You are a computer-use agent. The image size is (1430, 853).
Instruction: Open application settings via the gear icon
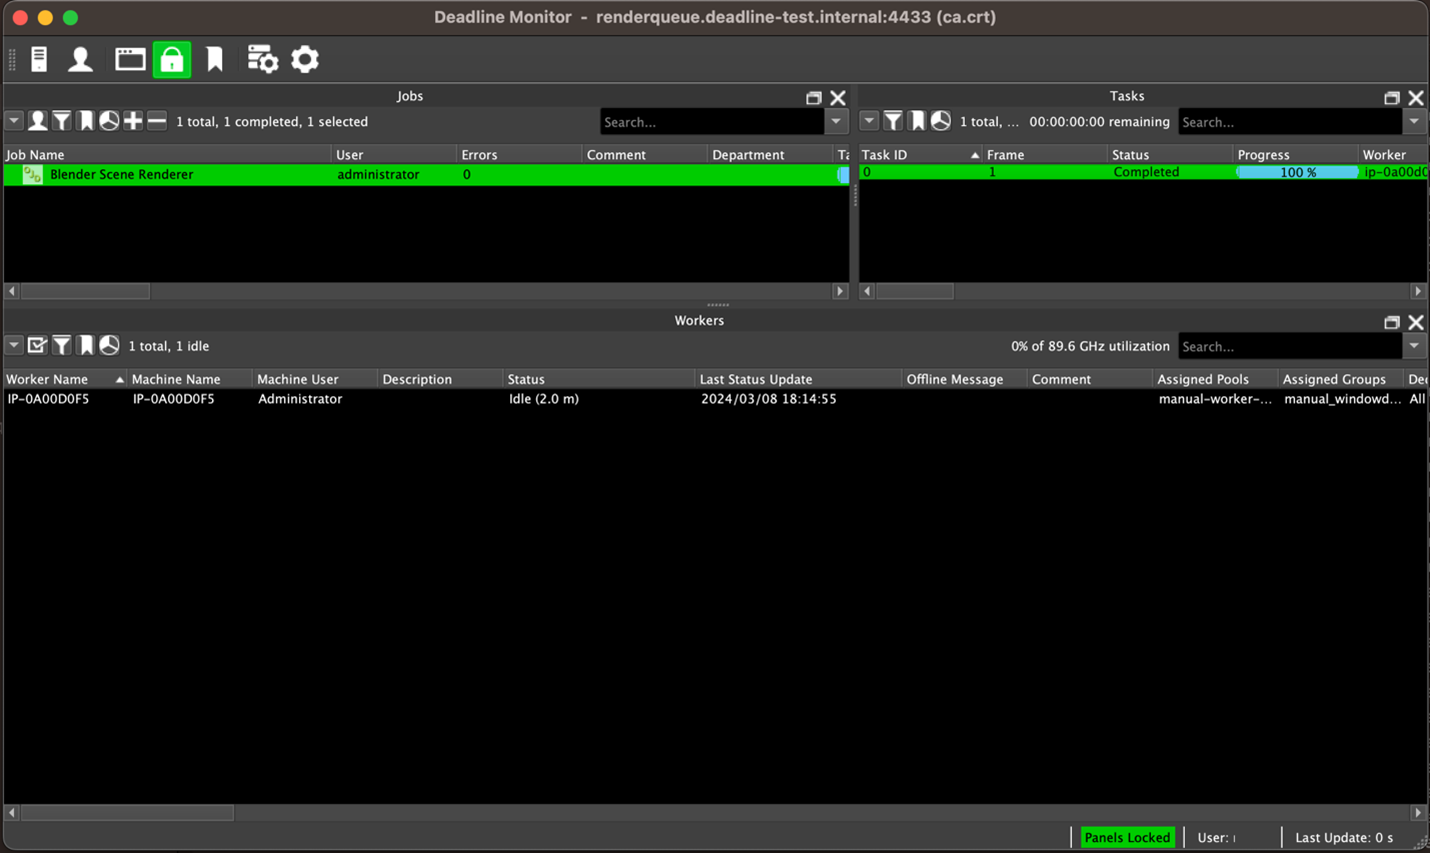tap(304, 59)
